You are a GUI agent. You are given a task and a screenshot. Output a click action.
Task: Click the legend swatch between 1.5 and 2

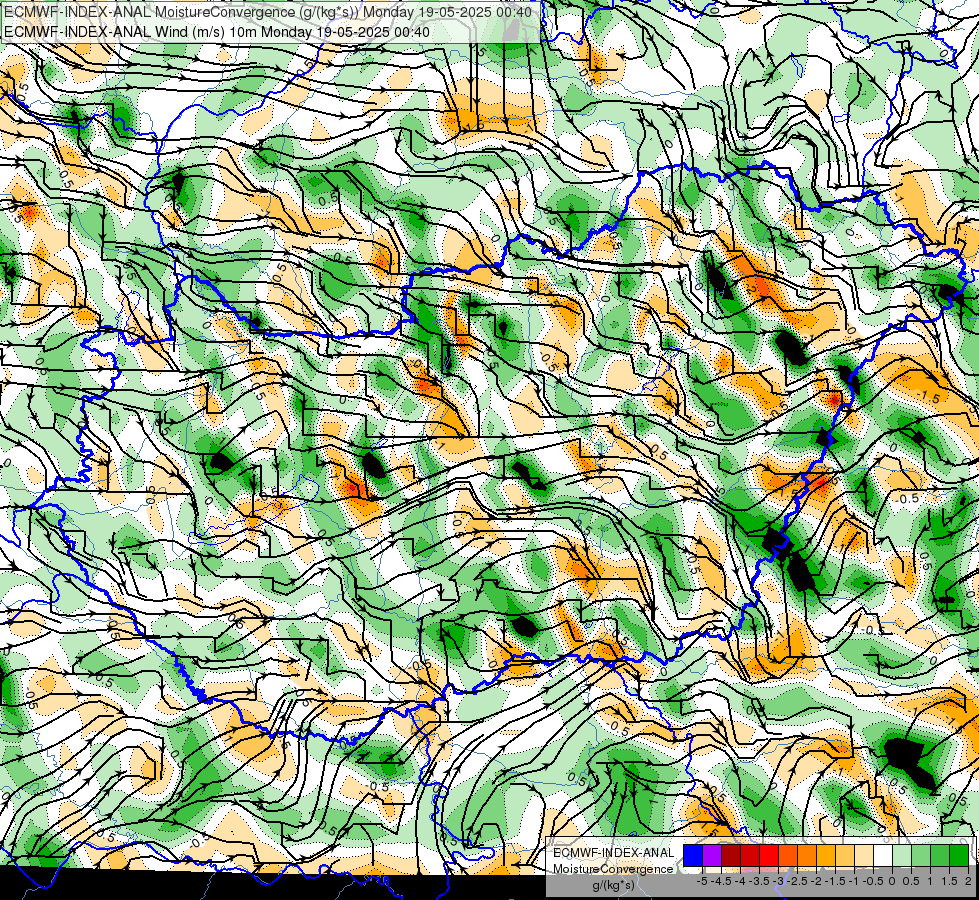click(x=959, y=856)
